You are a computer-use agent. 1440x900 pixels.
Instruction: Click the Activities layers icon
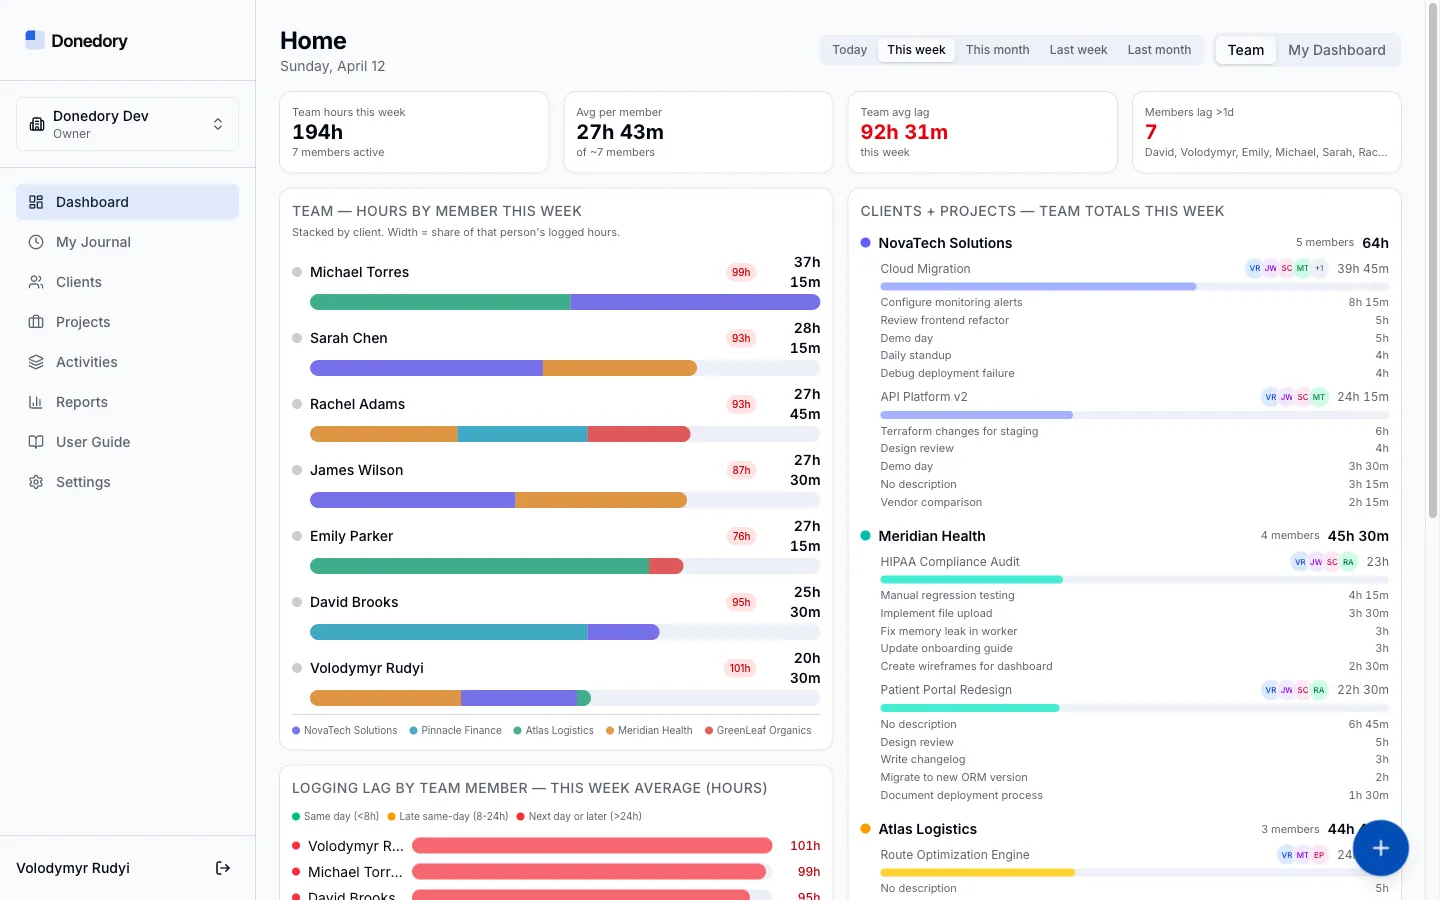point(36,362)
